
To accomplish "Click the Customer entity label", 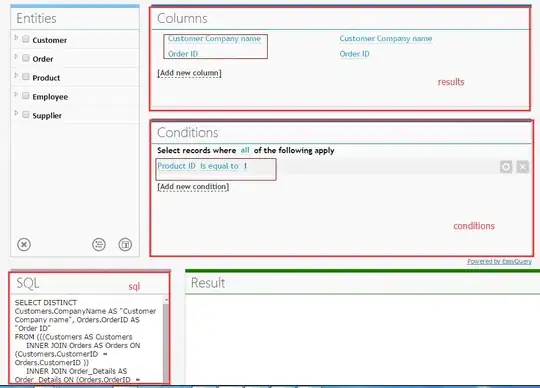I will pos(50,40).
